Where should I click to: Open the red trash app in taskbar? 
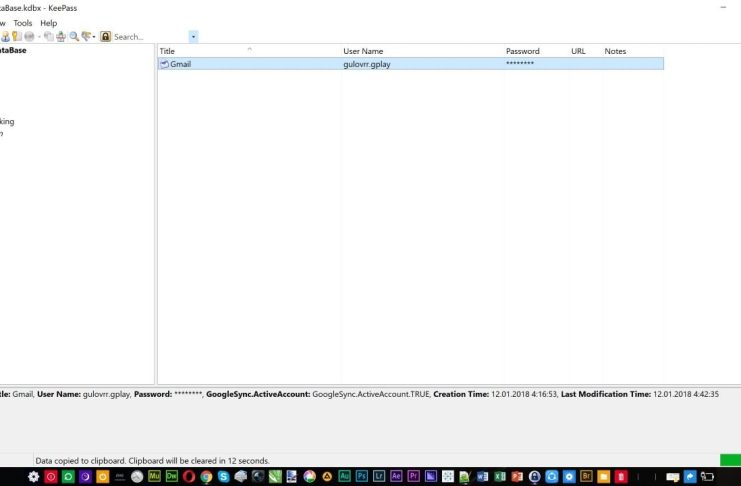[621, 477]
